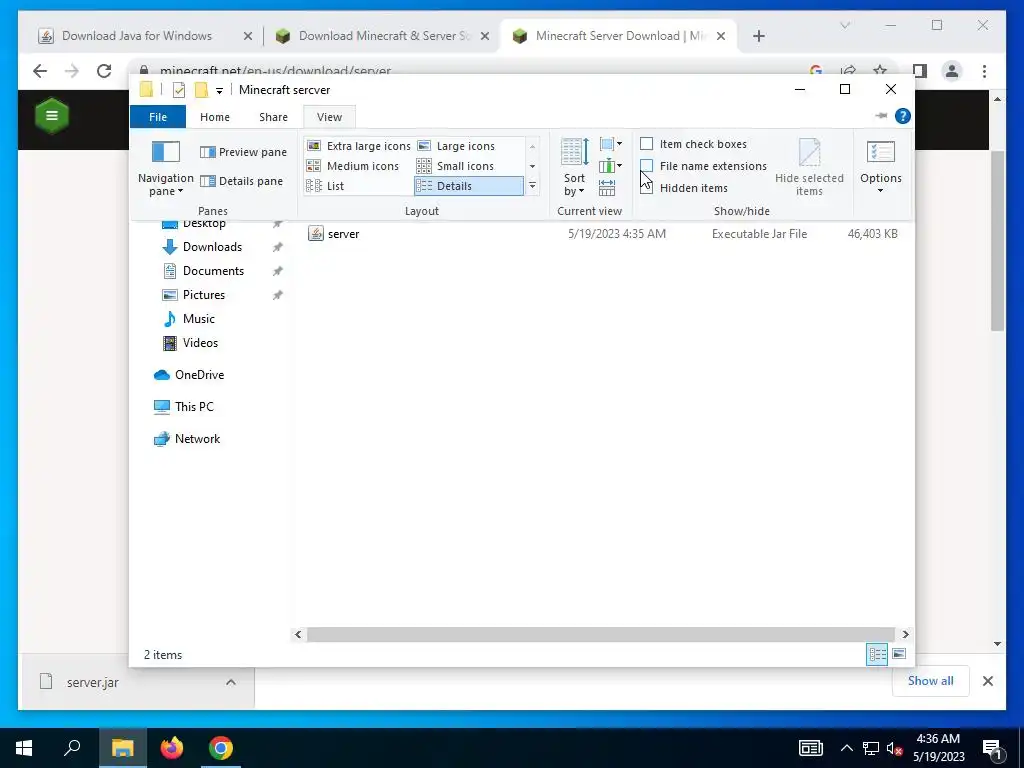Open the taskbar clock and date

coord(938,748)
